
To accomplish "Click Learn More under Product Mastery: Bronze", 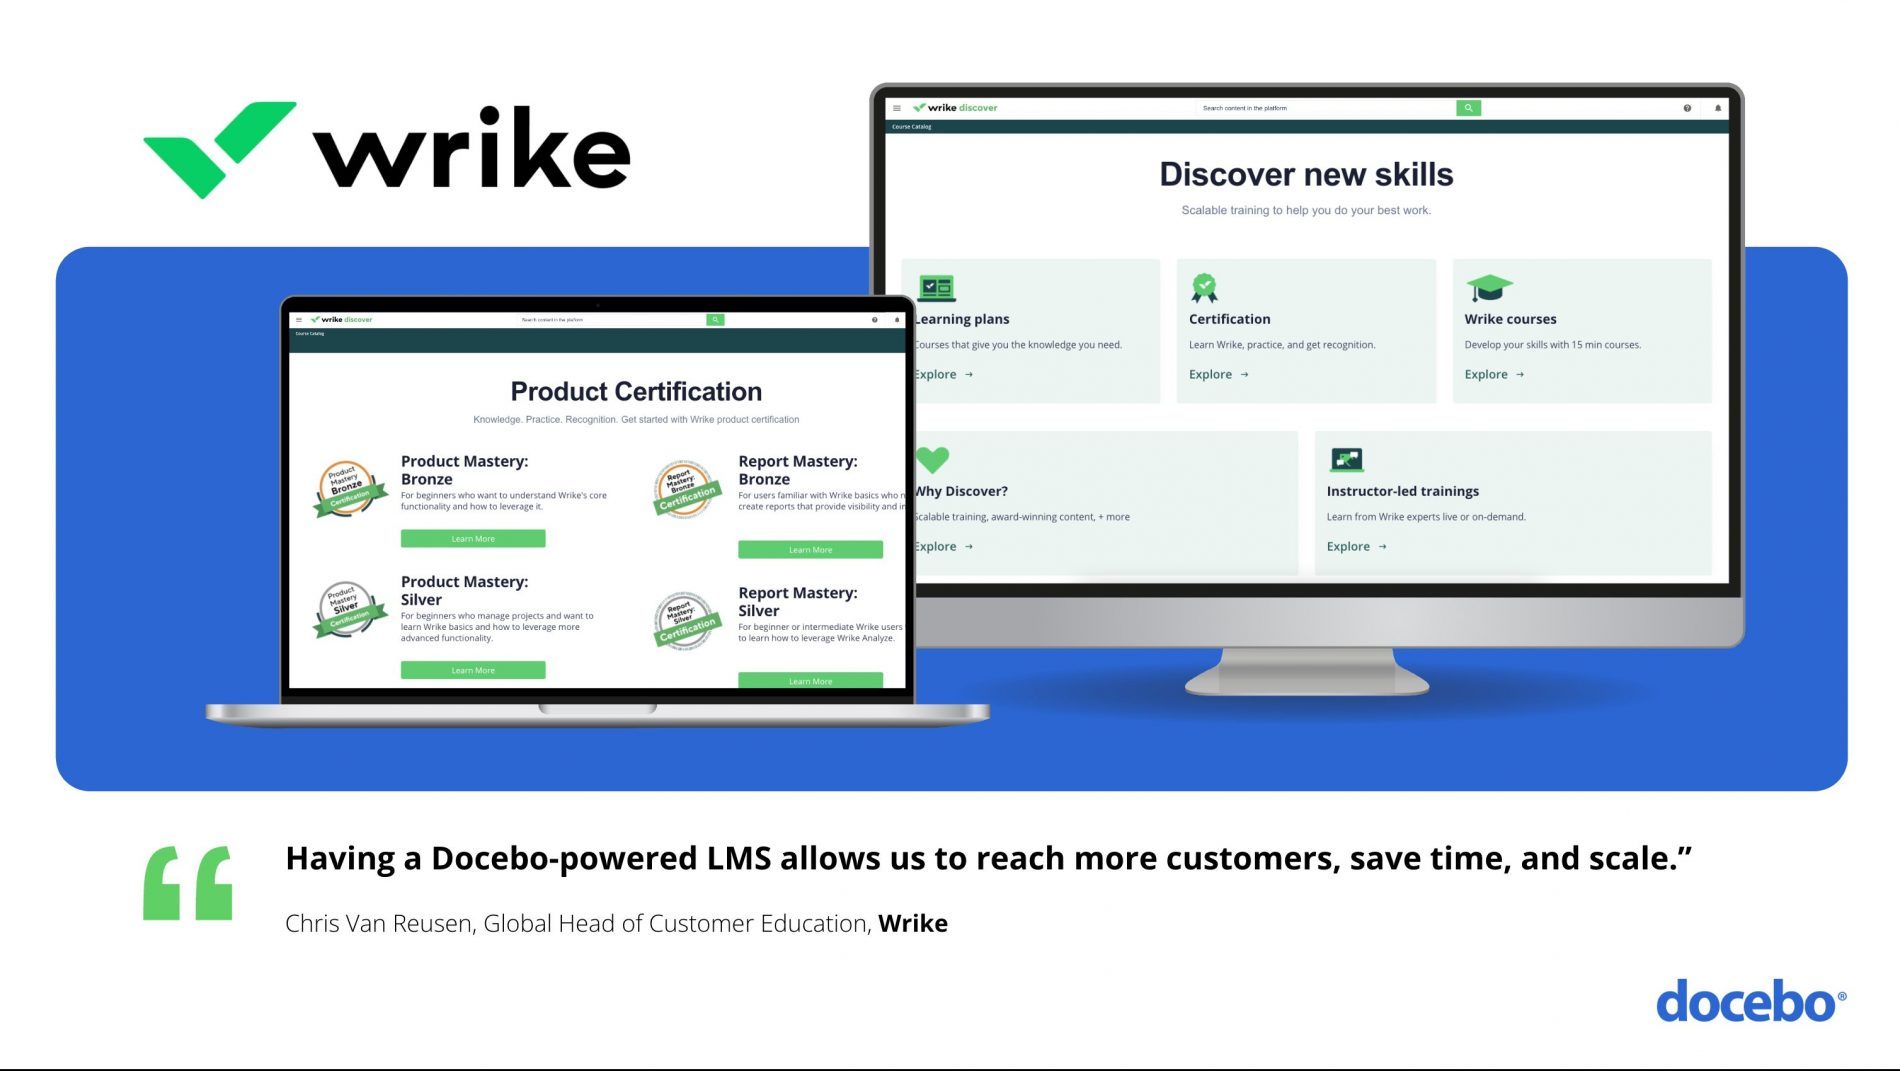I will (x=473, y=539).
